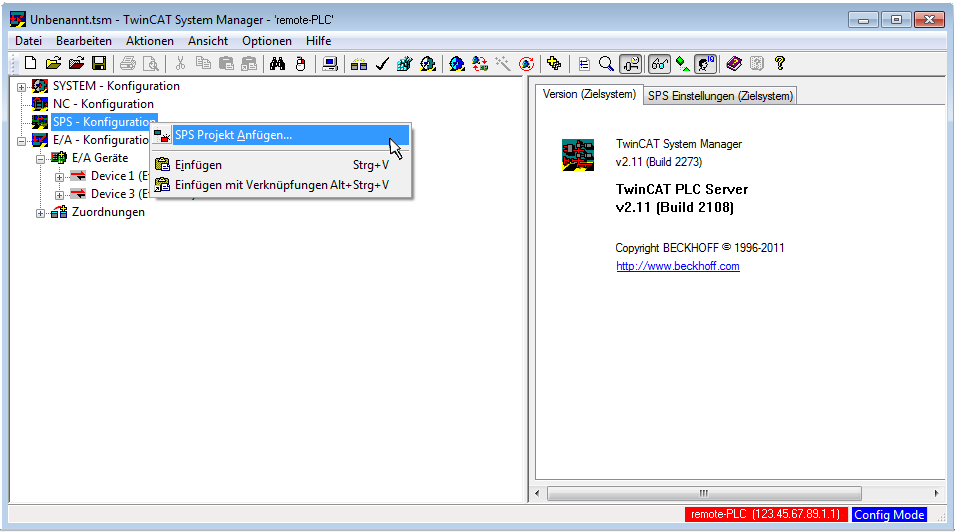The width and height of the screenshot is (955, 532).
Task: Open the beckhoff.com hyperlink
Action: tap(677, 266)
